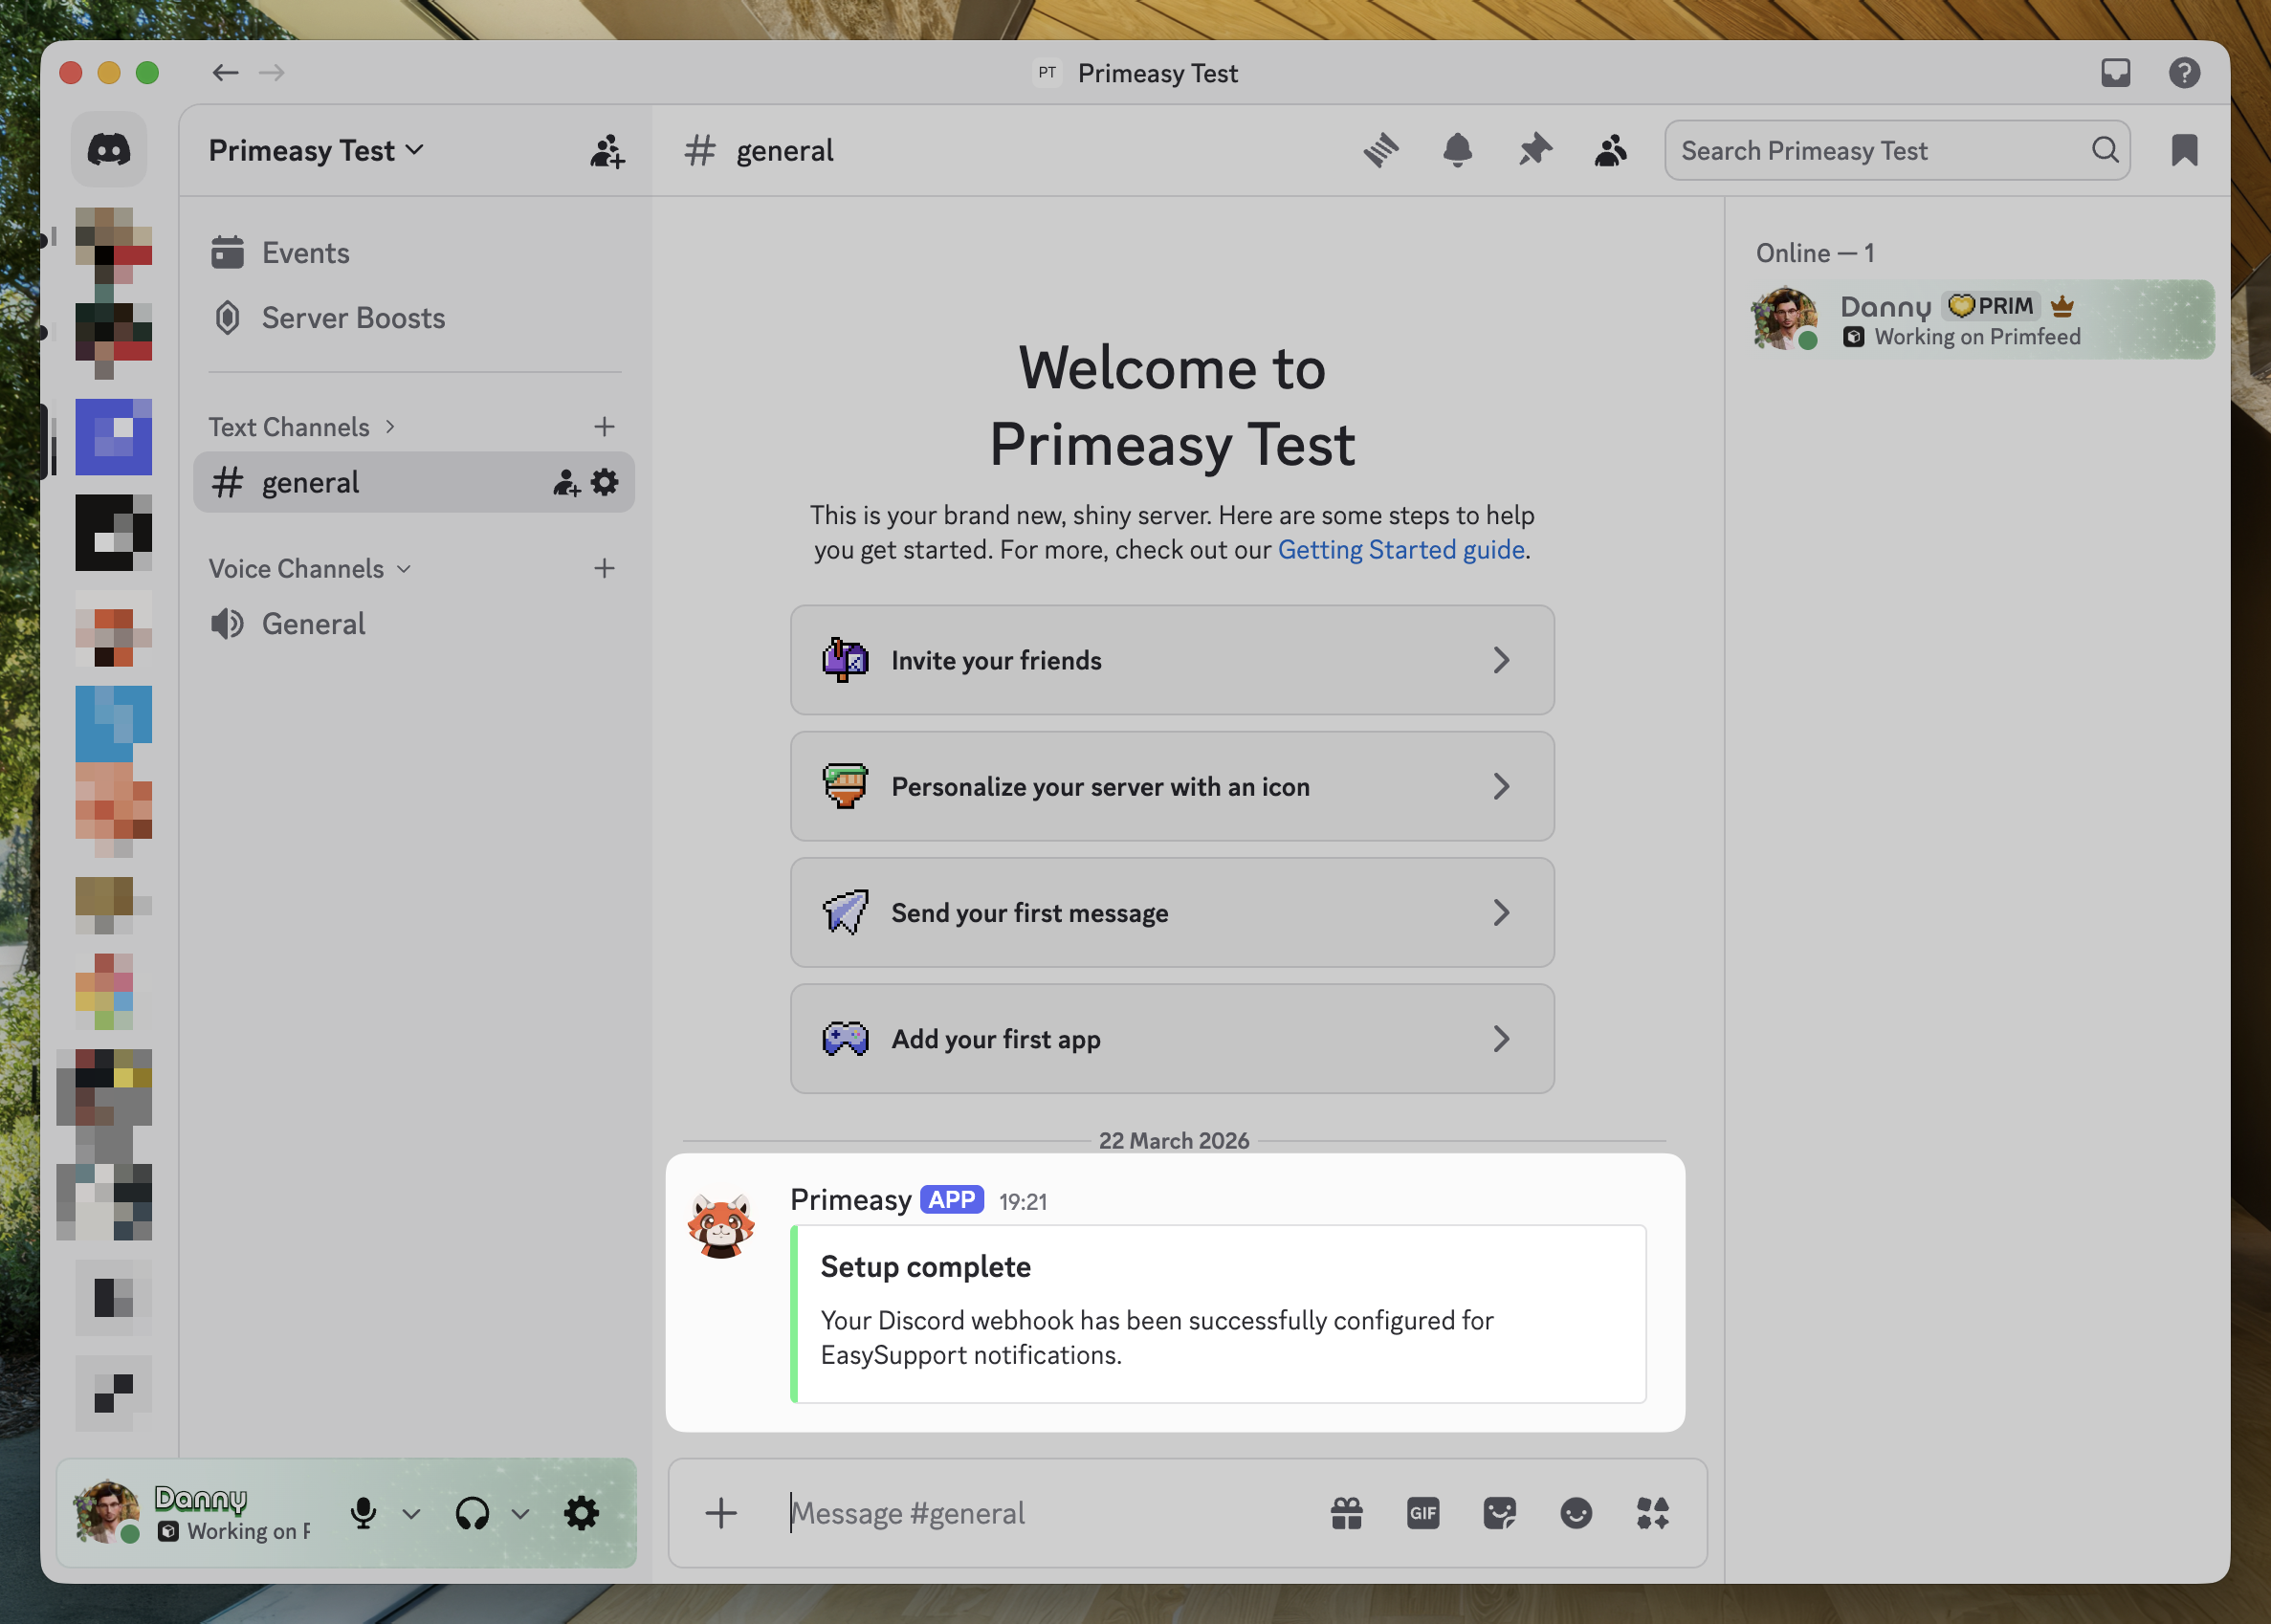Click the Getting Started guide link
Screen dimensions: 2271x1624
pyautogui.click(x=1400, y=550)
